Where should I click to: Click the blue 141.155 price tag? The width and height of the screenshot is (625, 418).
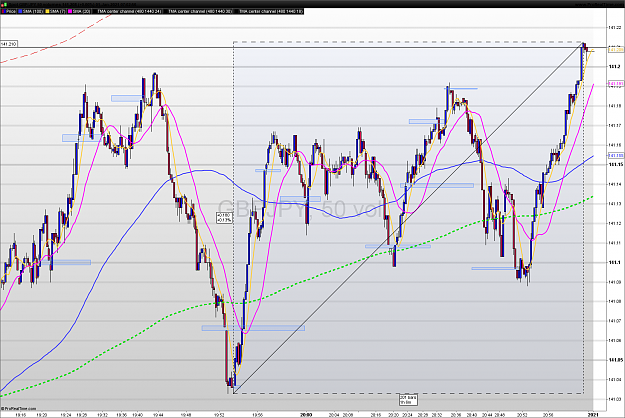616,155
